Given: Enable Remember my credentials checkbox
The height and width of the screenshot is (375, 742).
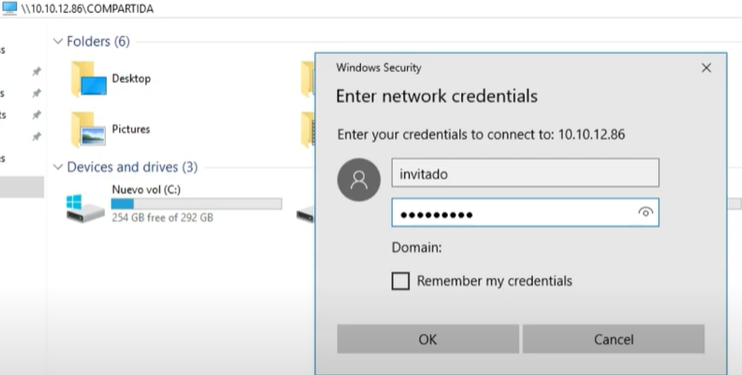Looking at the screenshot, I should click(x=400, y=281).
